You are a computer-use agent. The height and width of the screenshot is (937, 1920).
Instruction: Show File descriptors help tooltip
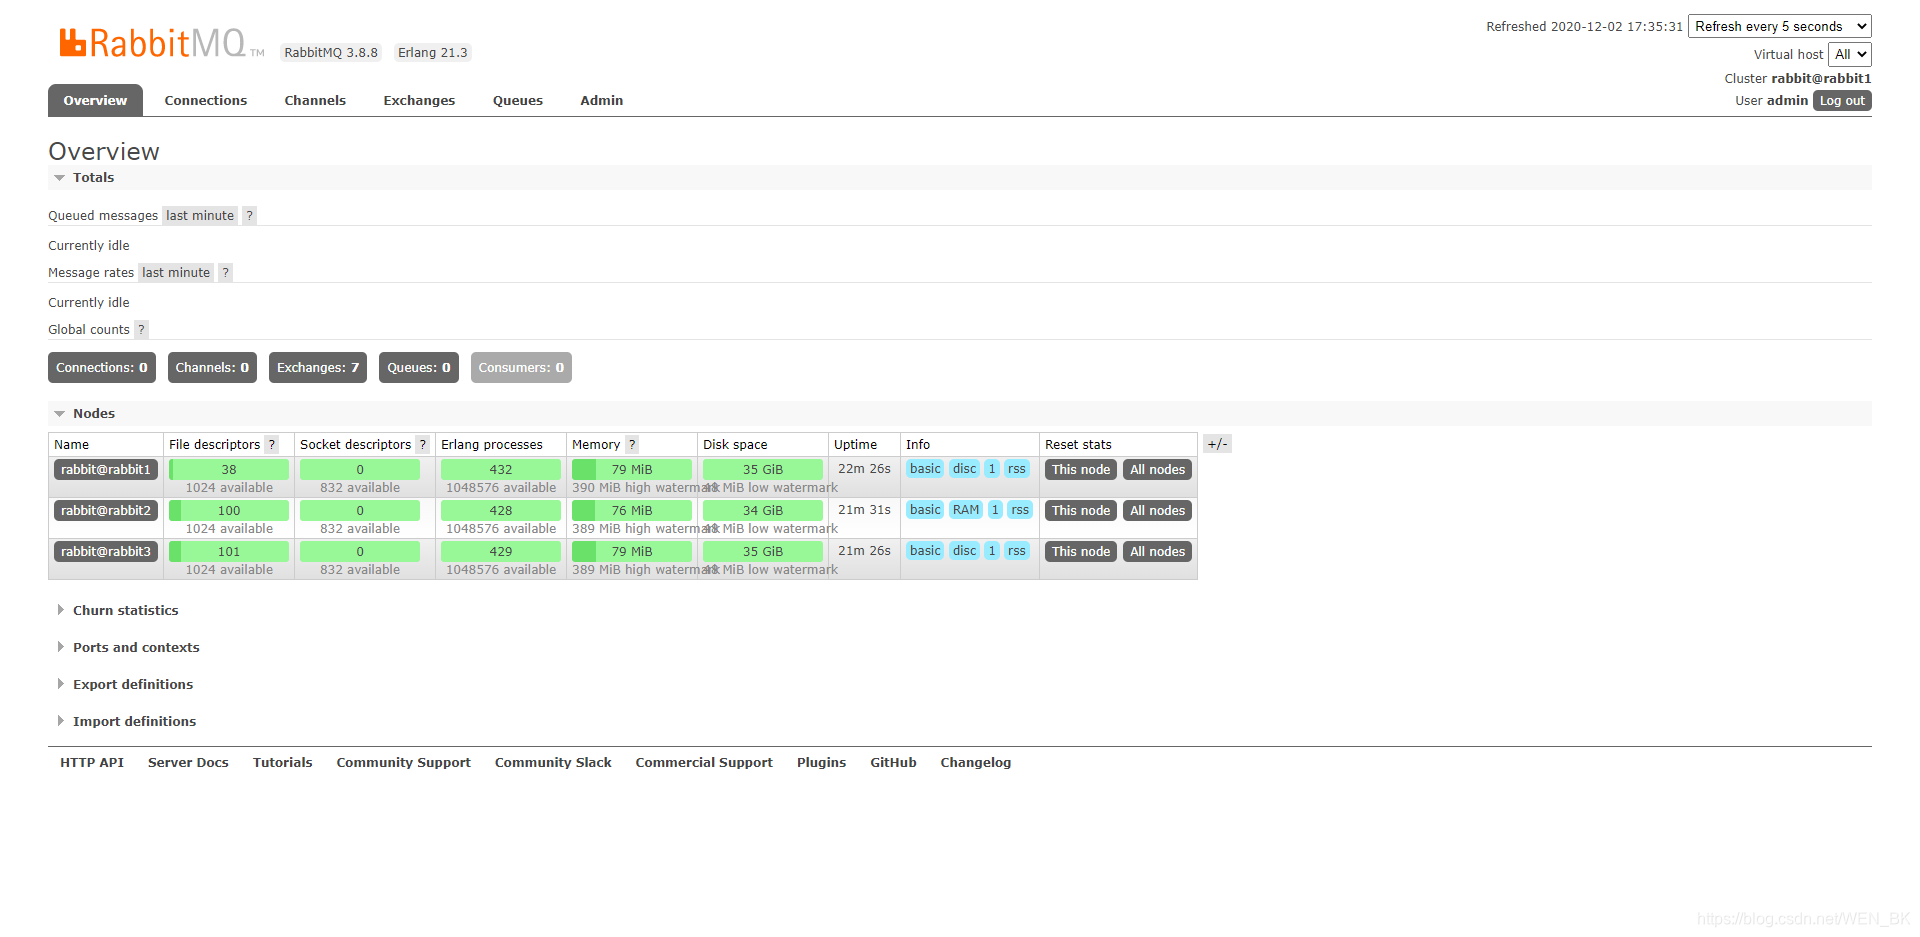pos(271,445)
